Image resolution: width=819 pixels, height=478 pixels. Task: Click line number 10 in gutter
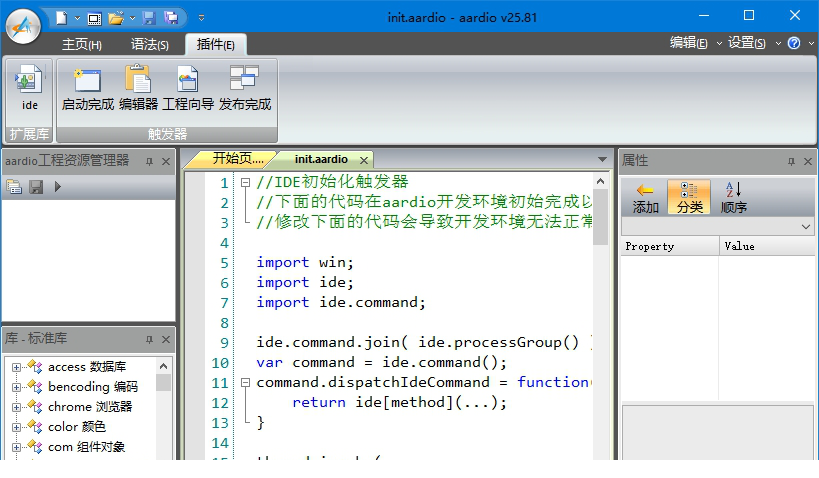220,363
